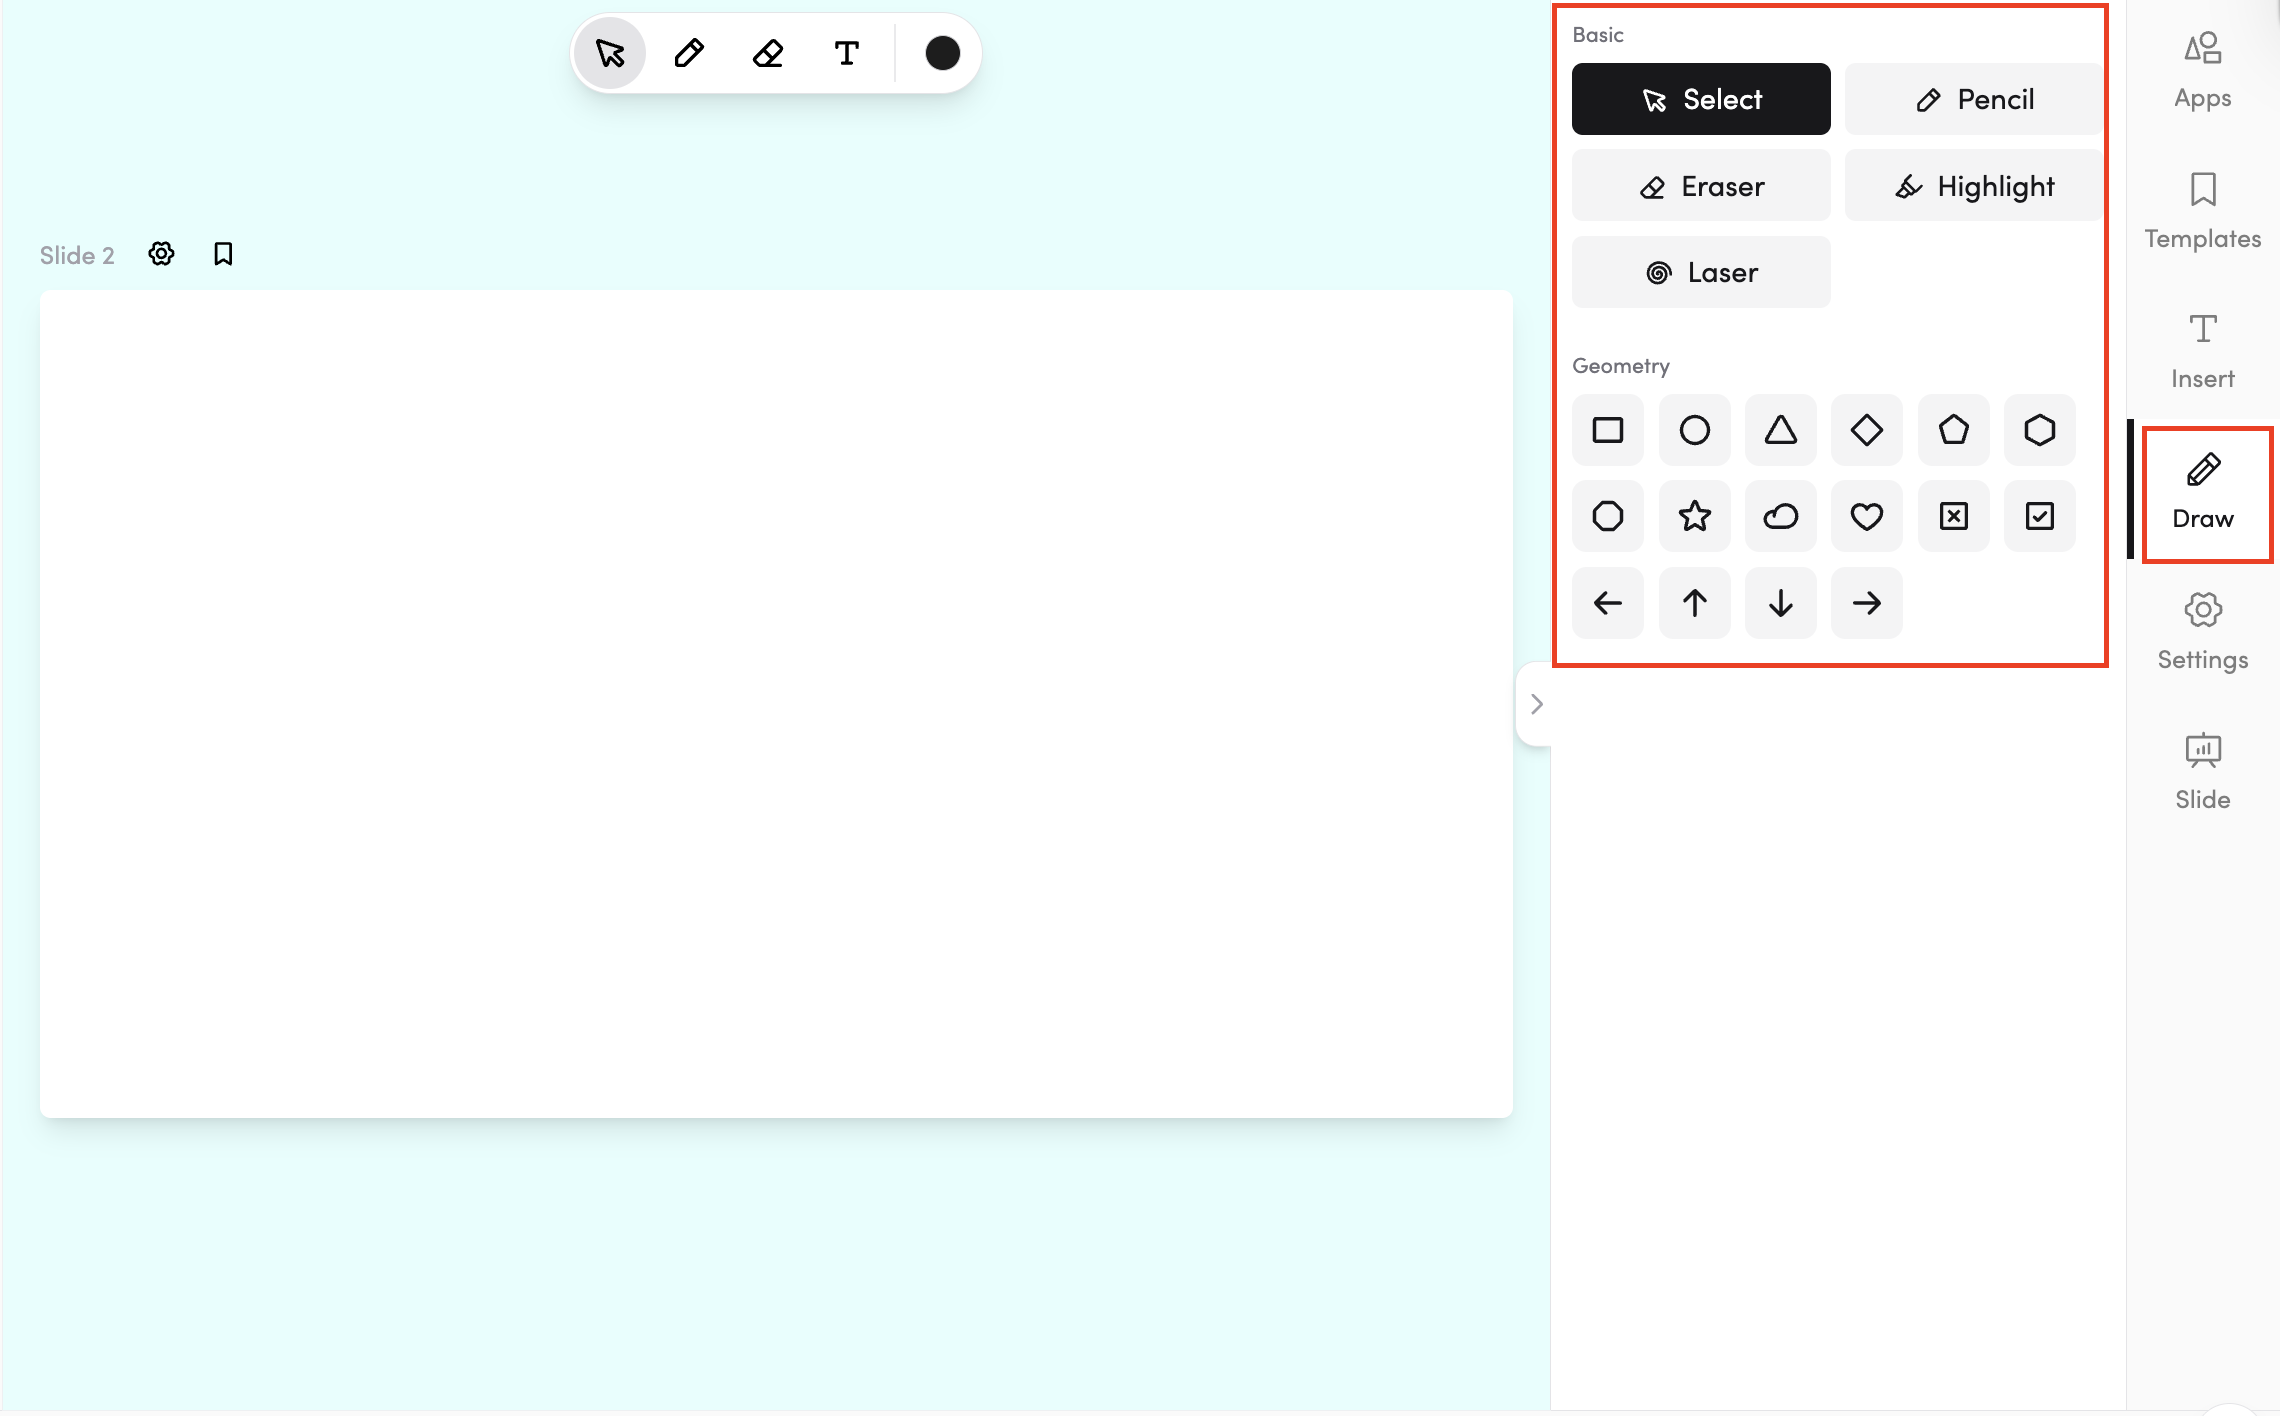Click the Laser button
Screen dimensions: 2280x1416
(1700, 272)
